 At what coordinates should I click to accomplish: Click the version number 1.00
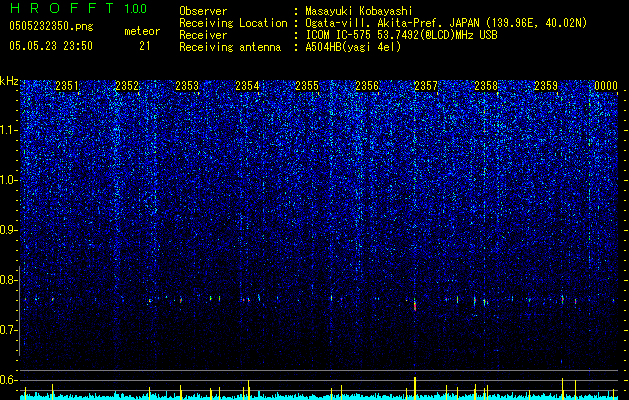coord(135,9)
